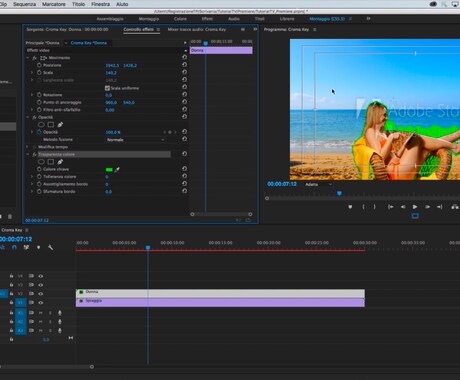Step forward one frame
Screen dimensions: 460x380
pyautogui.click(x=427, y=207)
